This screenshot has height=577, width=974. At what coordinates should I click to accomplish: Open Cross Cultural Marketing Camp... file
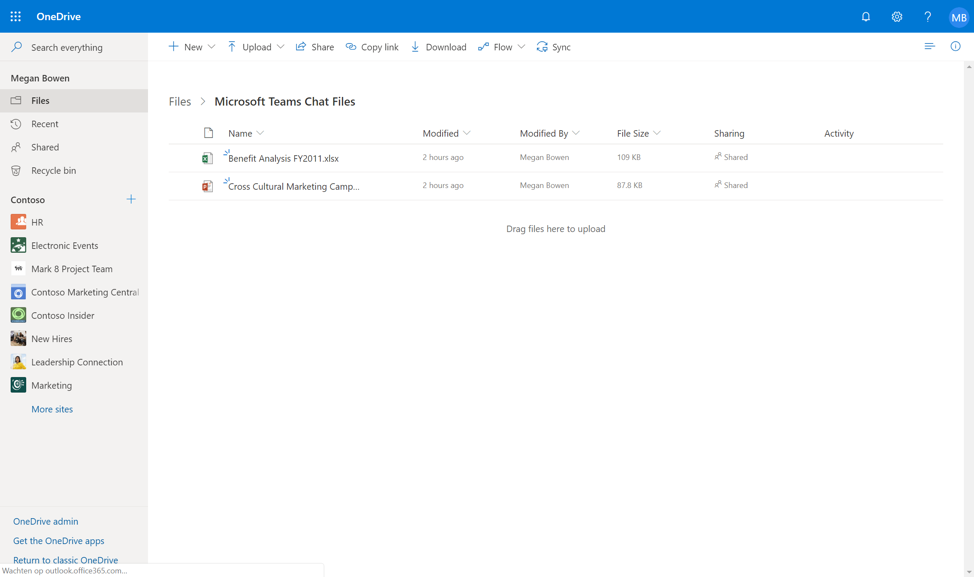coord(294,186)
